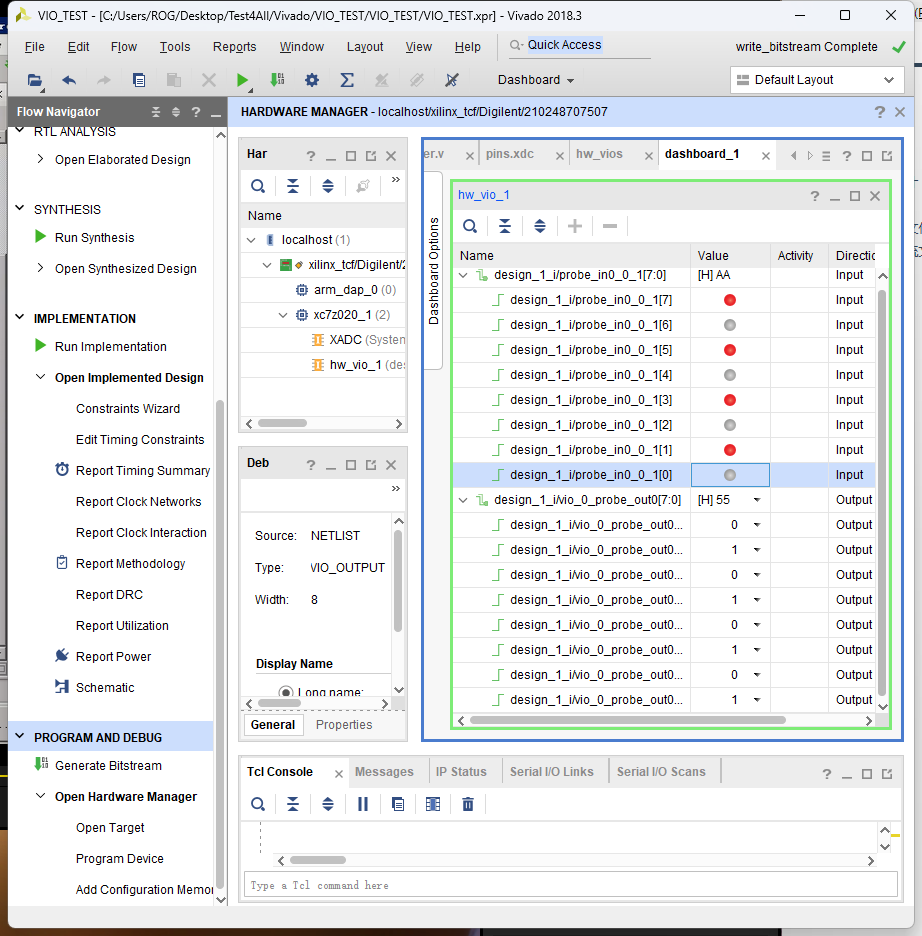
Task: Click Flow Navigator help question mark
Action: click(195, 112)
